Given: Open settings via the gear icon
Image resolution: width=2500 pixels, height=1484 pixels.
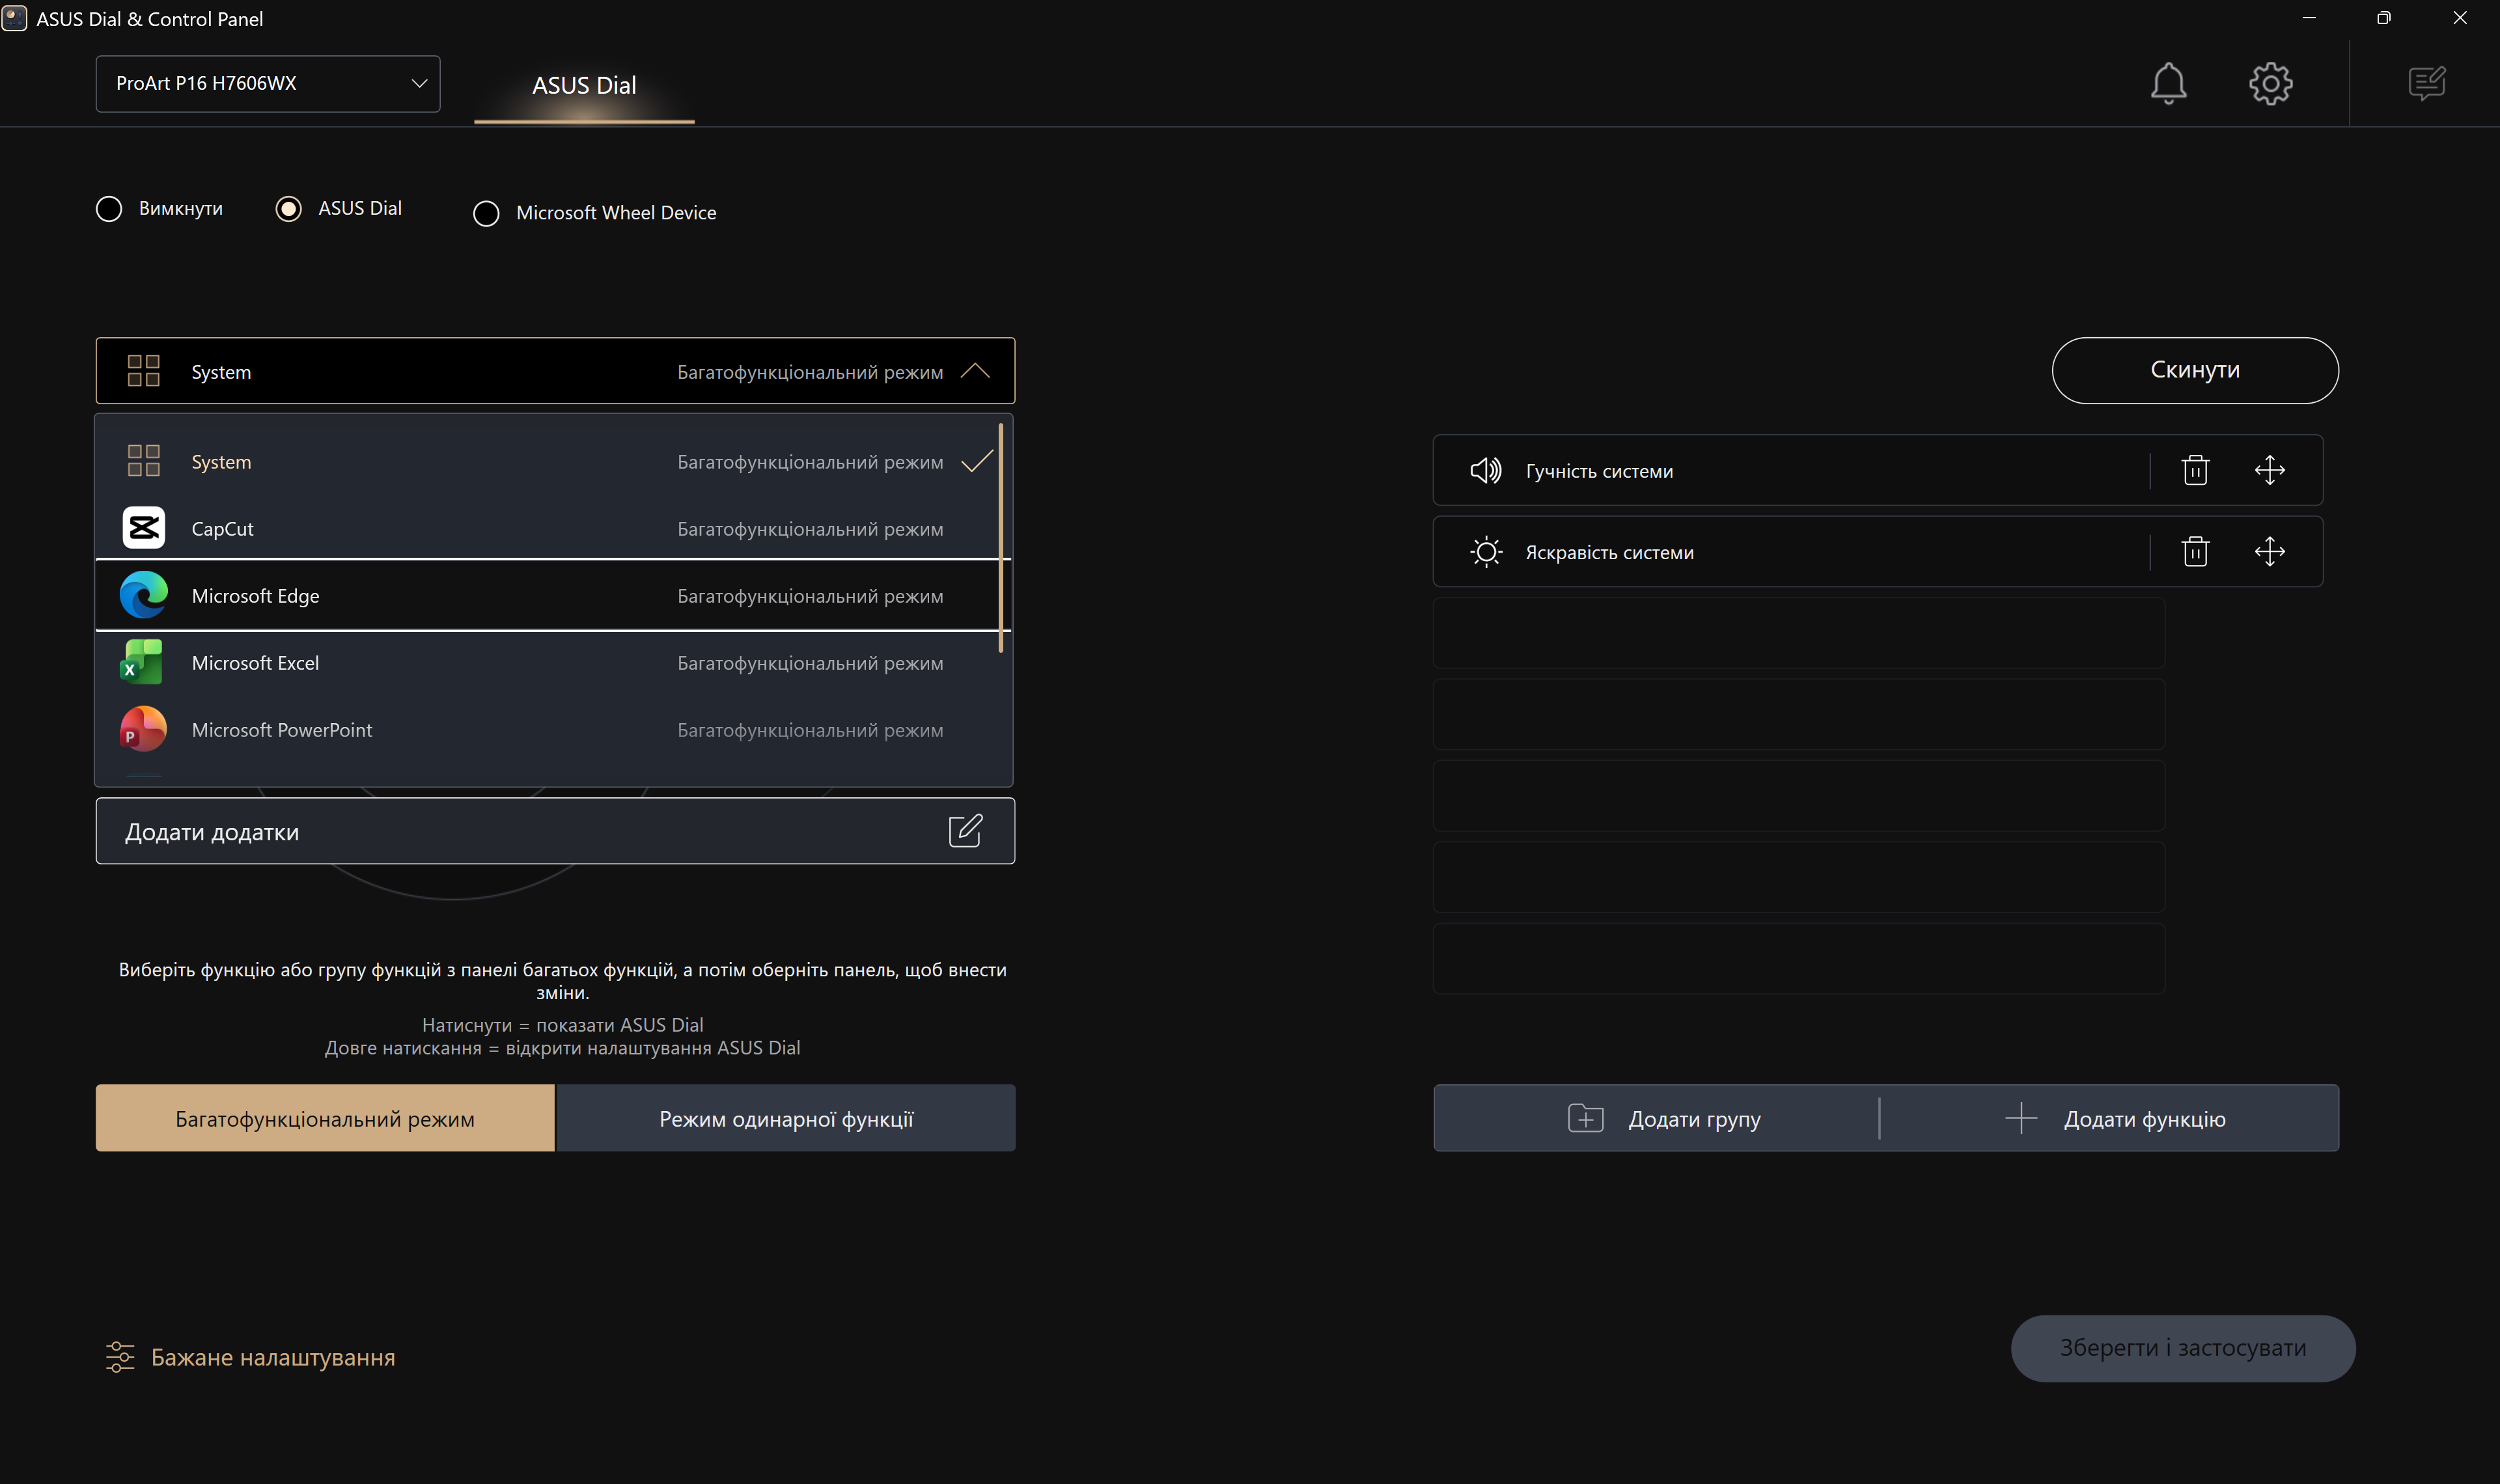Looking at the screenshot, I should [2270, 83].
